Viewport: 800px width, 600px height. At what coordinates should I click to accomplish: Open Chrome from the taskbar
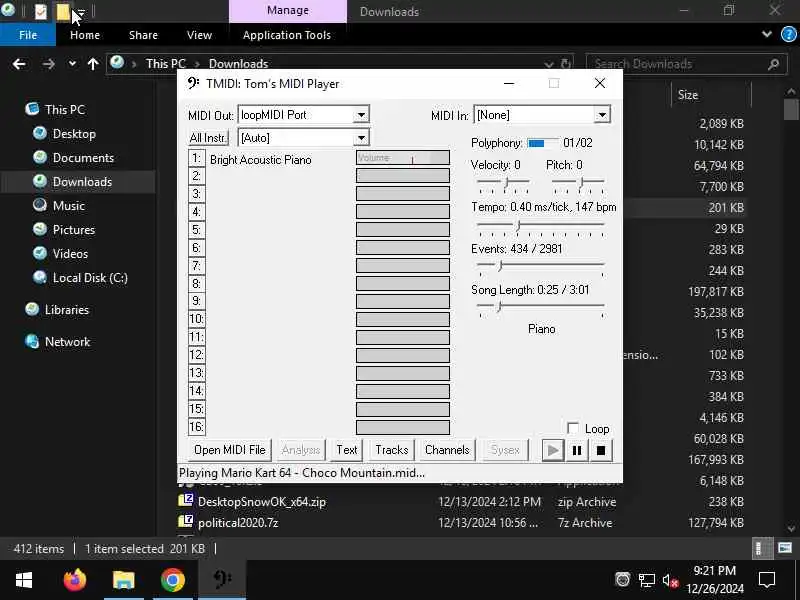click(172, 580)
